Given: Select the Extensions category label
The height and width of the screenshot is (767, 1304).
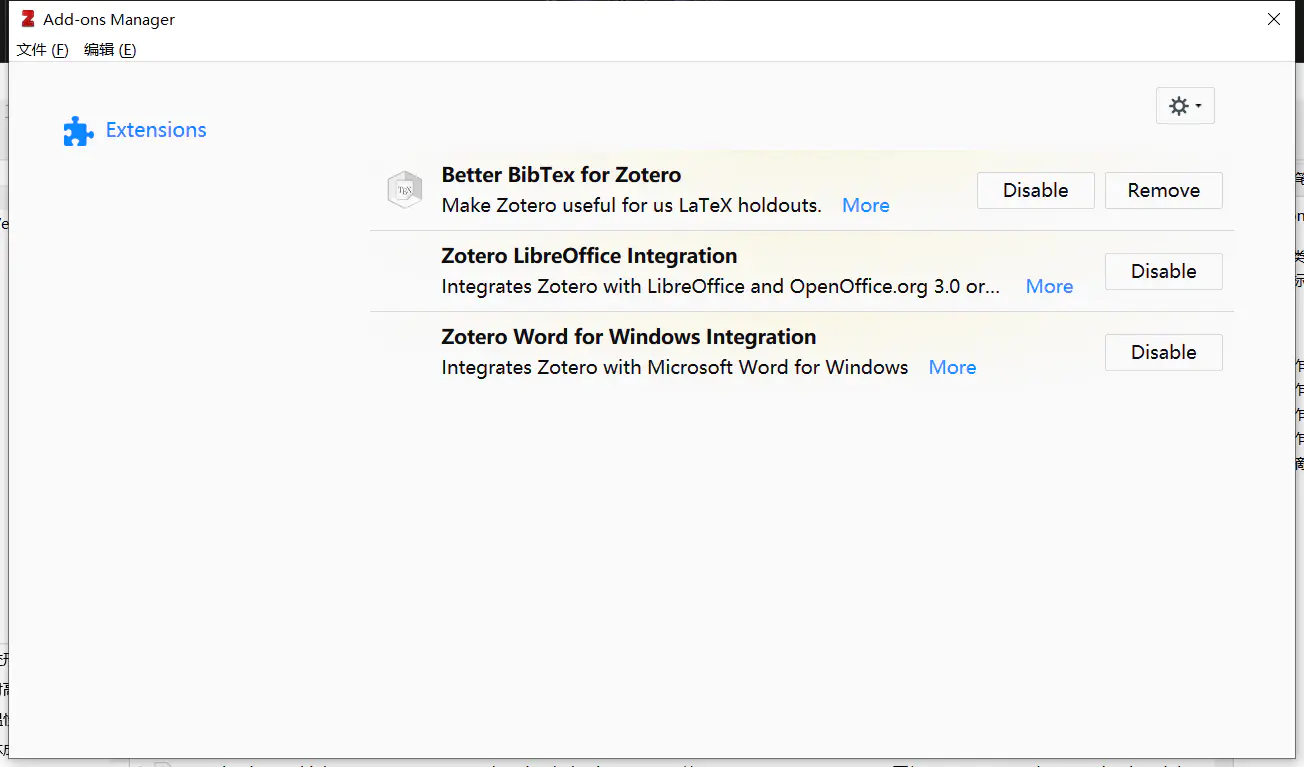Looking at the screenshot, I should click(x=156, y=130).
